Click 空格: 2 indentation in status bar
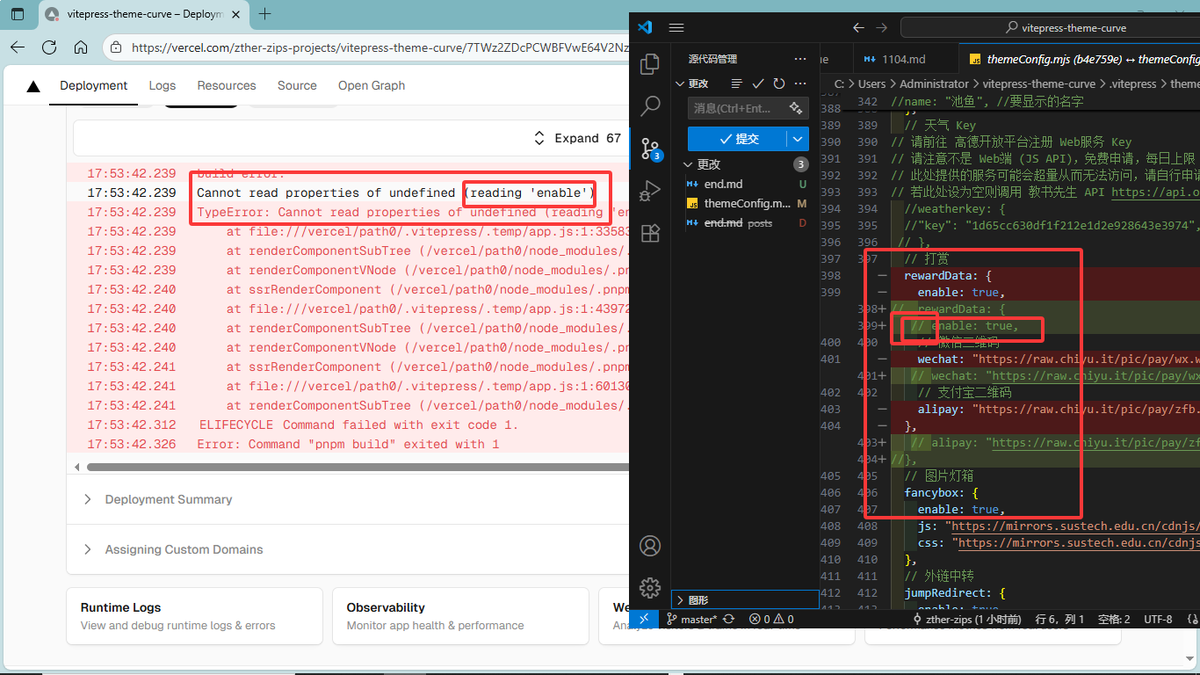The height and width of the screenshot is (675, 1200). 1113,619
